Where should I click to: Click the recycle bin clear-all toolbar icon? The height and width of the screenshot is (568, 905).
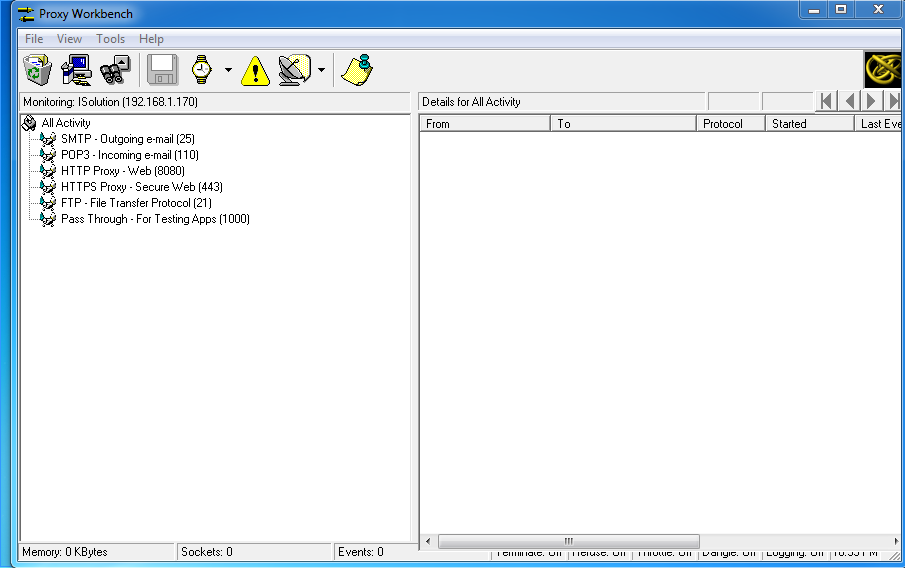tap(38, 70)
